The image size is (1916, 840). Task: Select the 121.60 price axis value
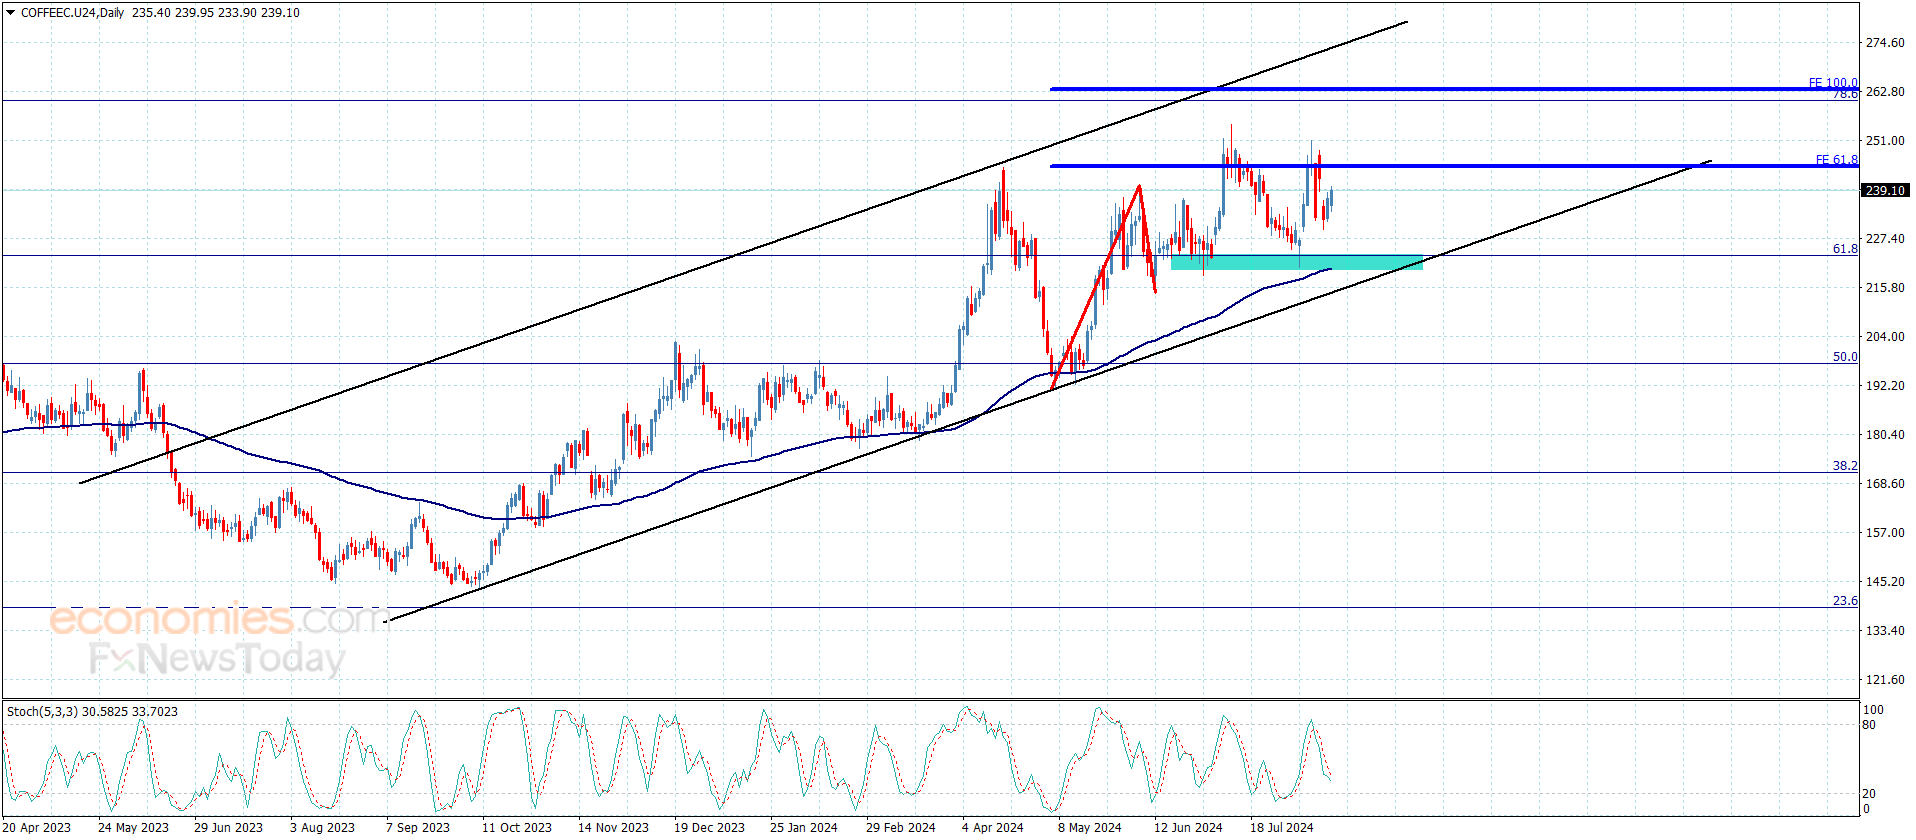click(x=1885, y=680)
